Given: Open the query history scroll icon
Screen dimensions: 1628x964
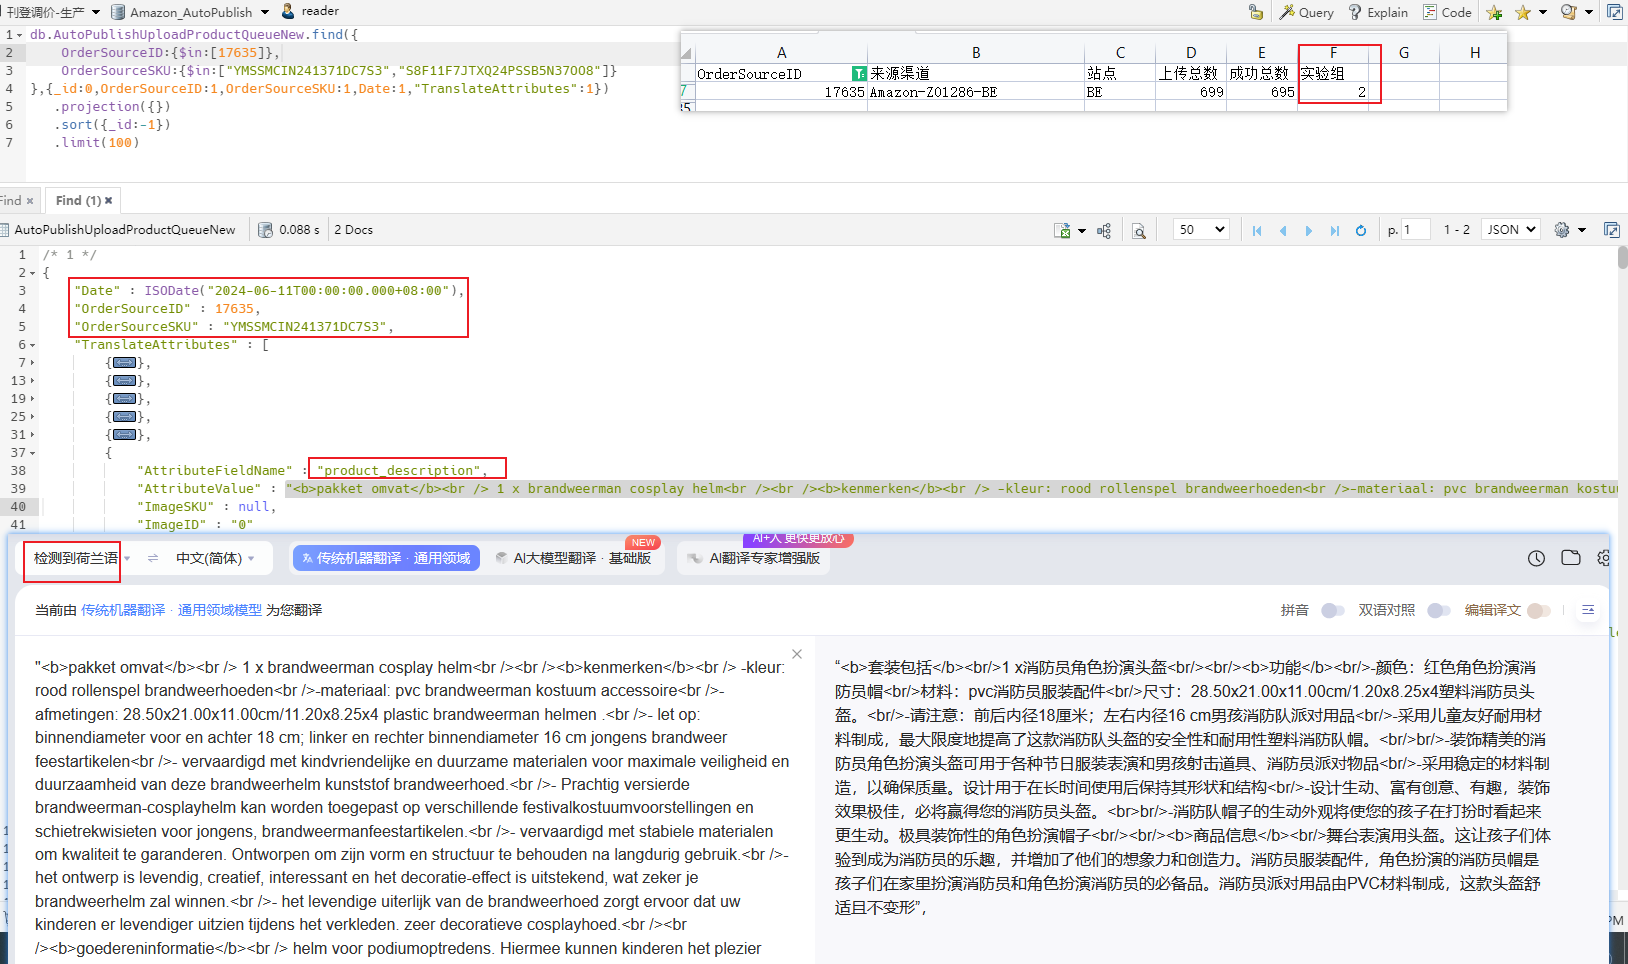Looking at the screenshot, I should tap(1568, 12).
